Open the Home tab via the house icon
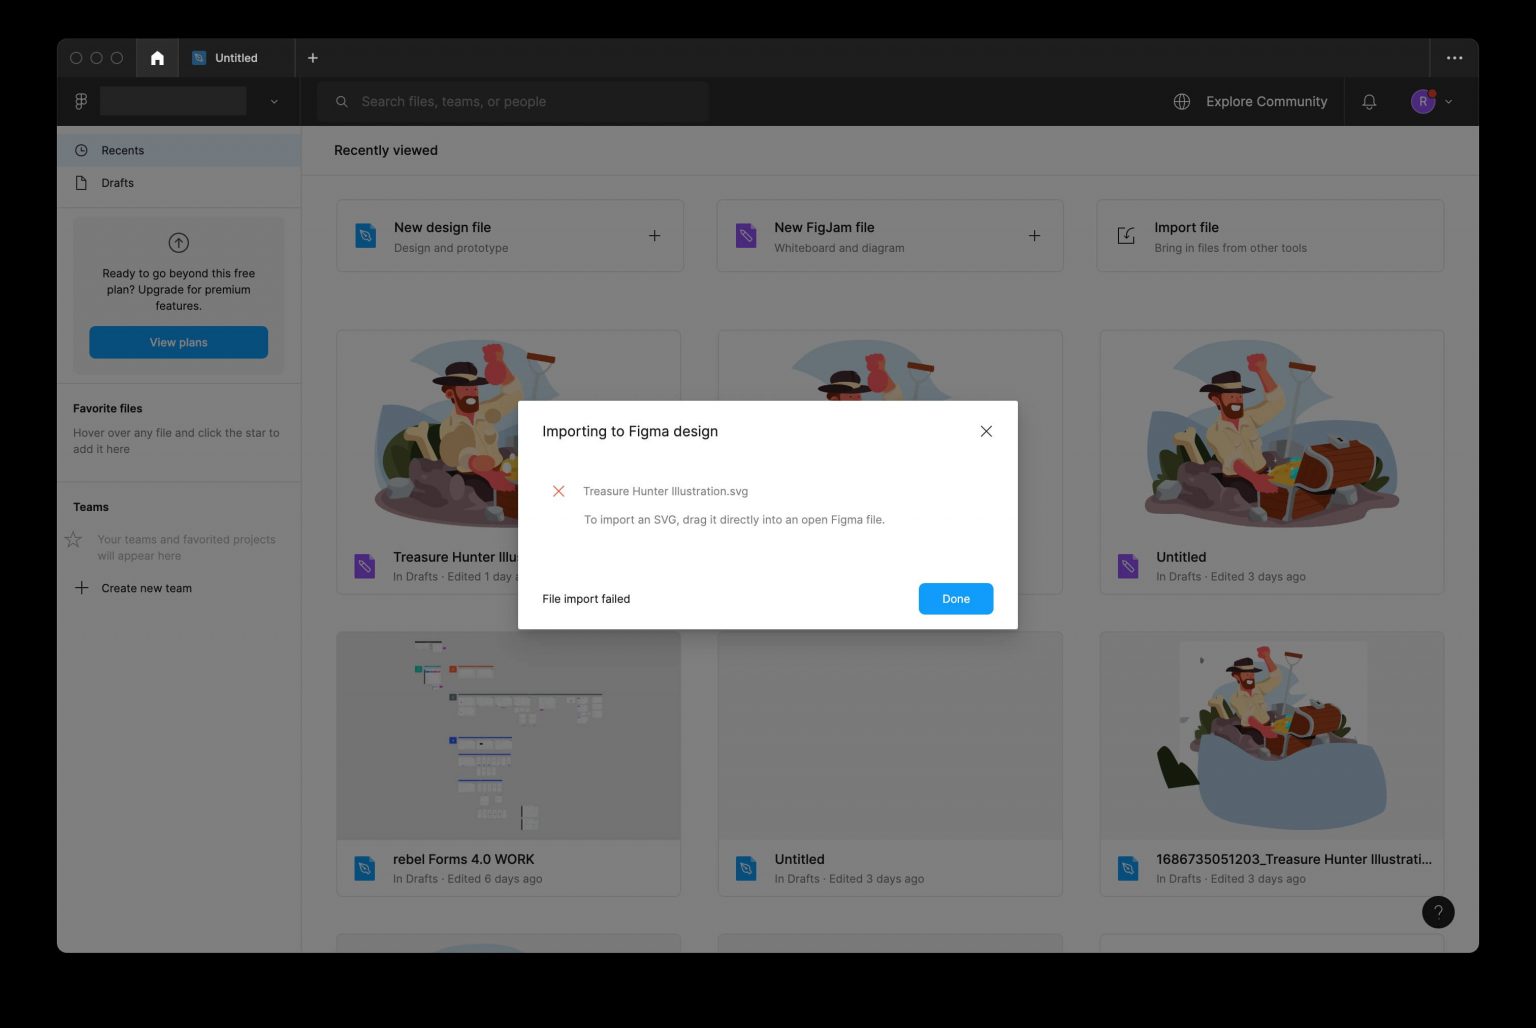The image size is (1536, 1028). [x=156, y=57]
